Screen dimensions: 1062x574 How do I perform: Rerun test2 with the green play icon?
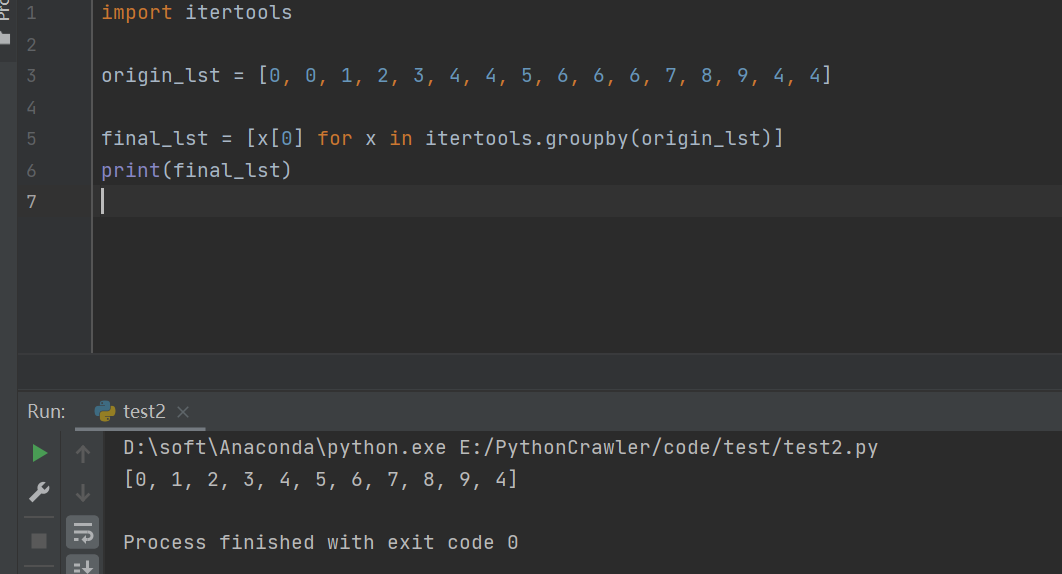pyautogui.click(x=39, y=453)
